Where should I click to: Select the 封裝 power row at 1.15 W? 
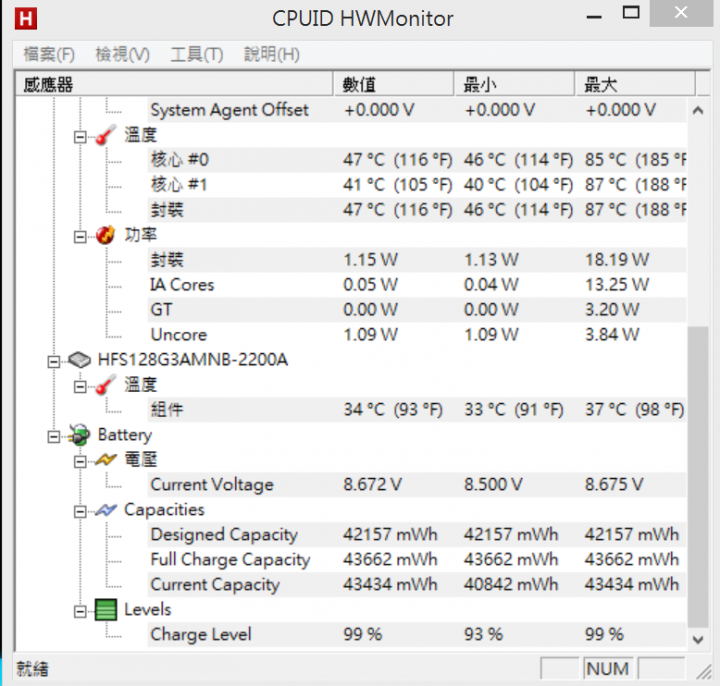(417, 260)
